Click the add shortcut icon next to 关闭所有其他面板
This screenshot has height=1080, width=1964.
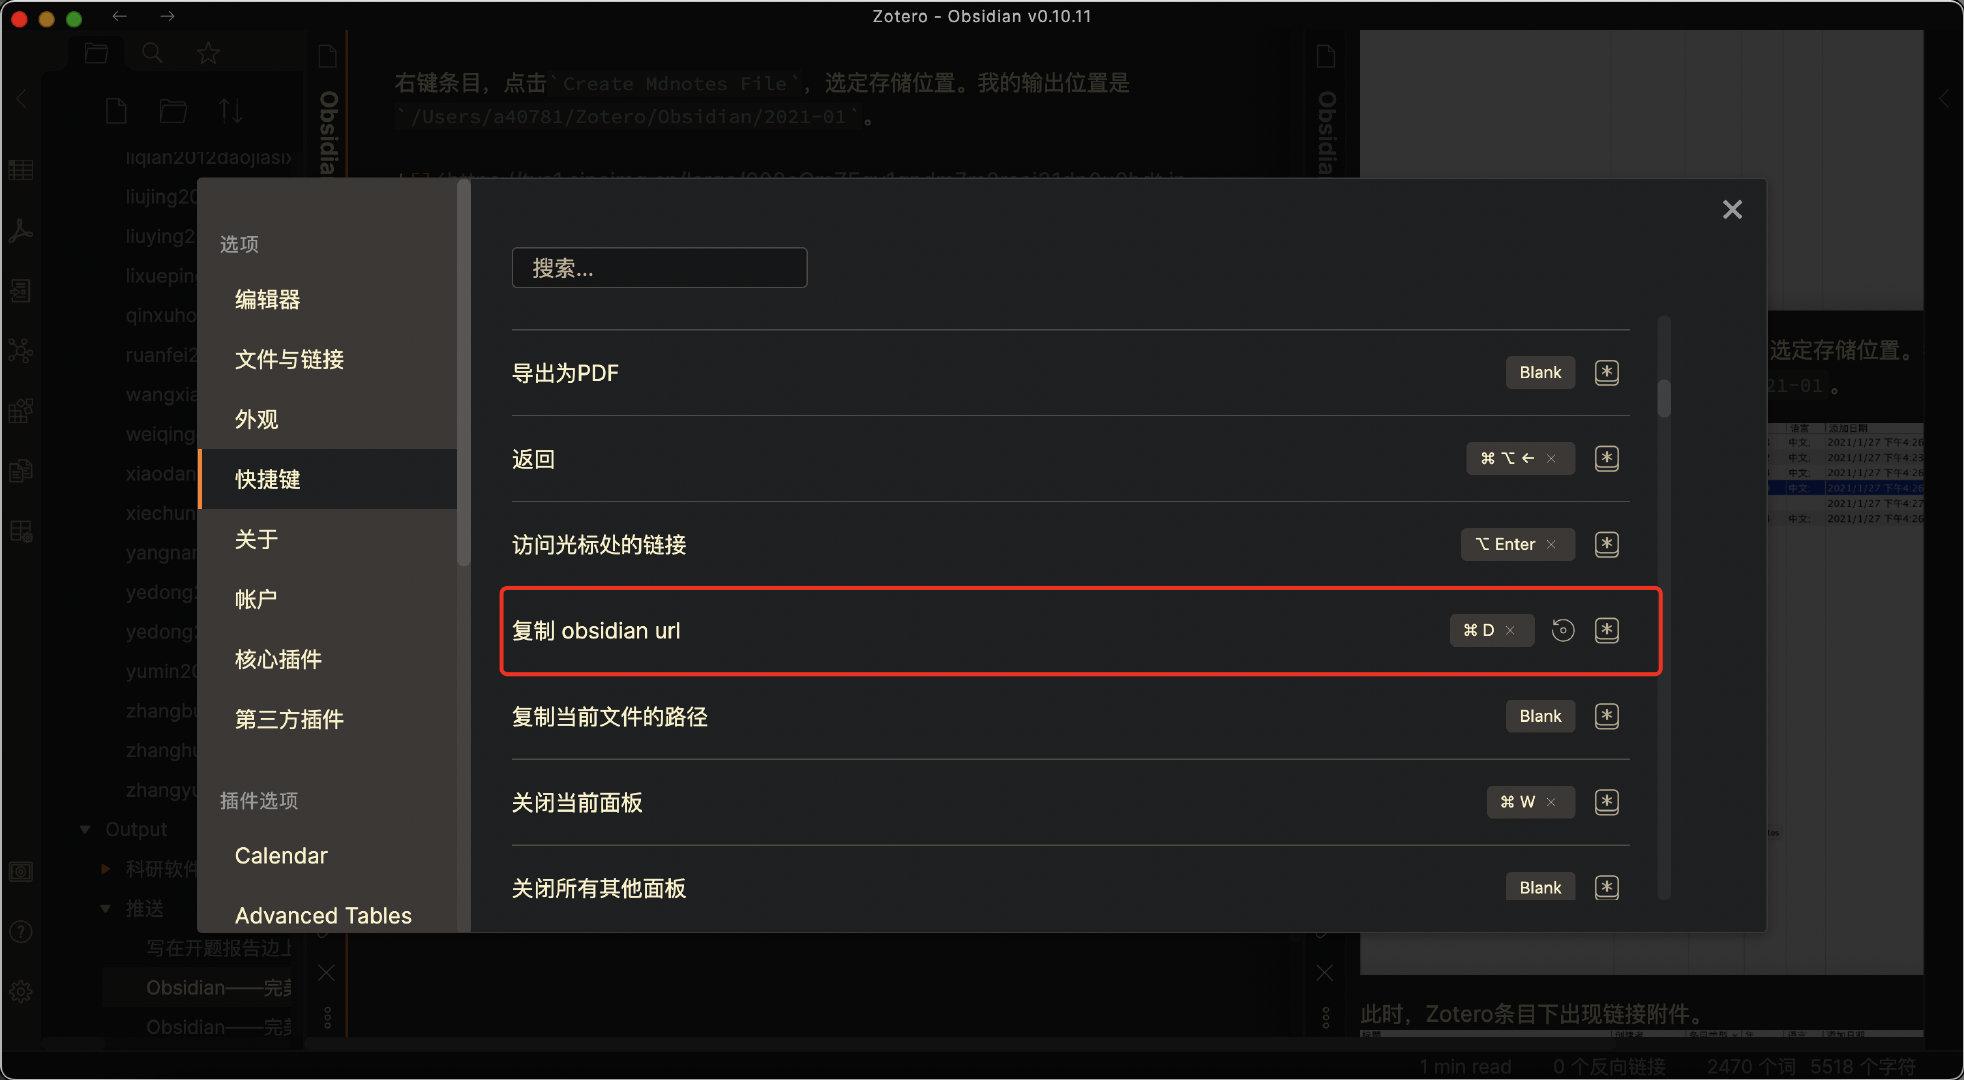coord(1608,887)
